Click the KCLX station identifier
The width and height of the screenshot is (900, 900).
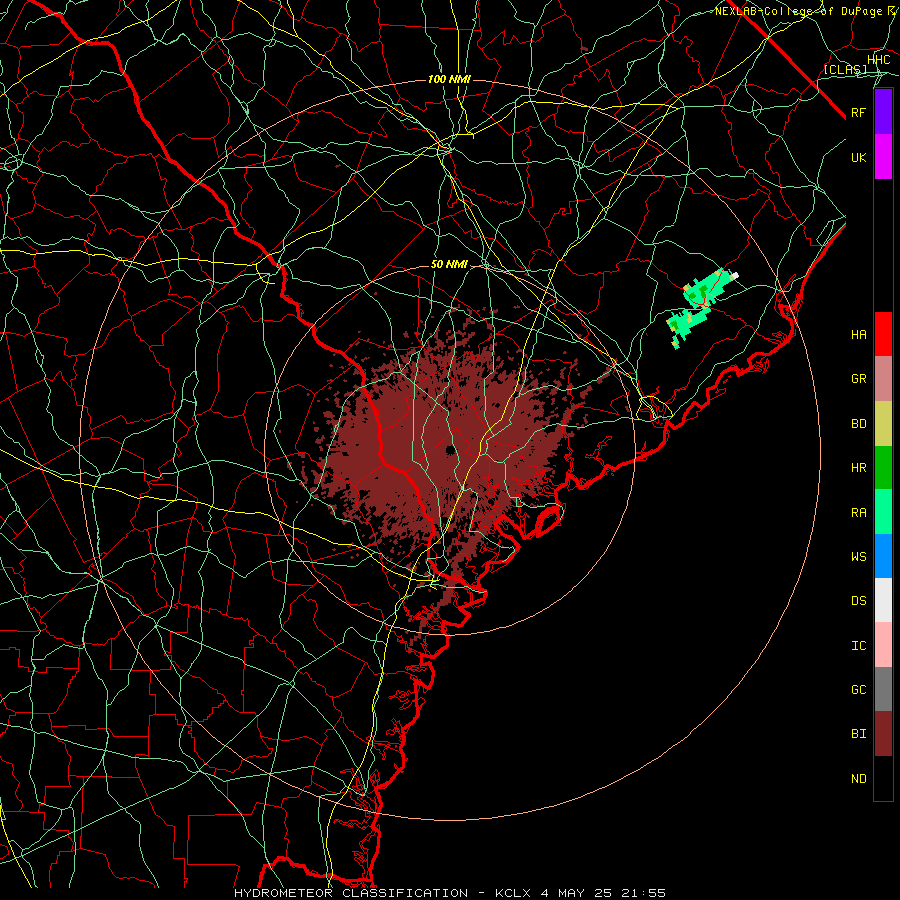[x=513, y=893]
